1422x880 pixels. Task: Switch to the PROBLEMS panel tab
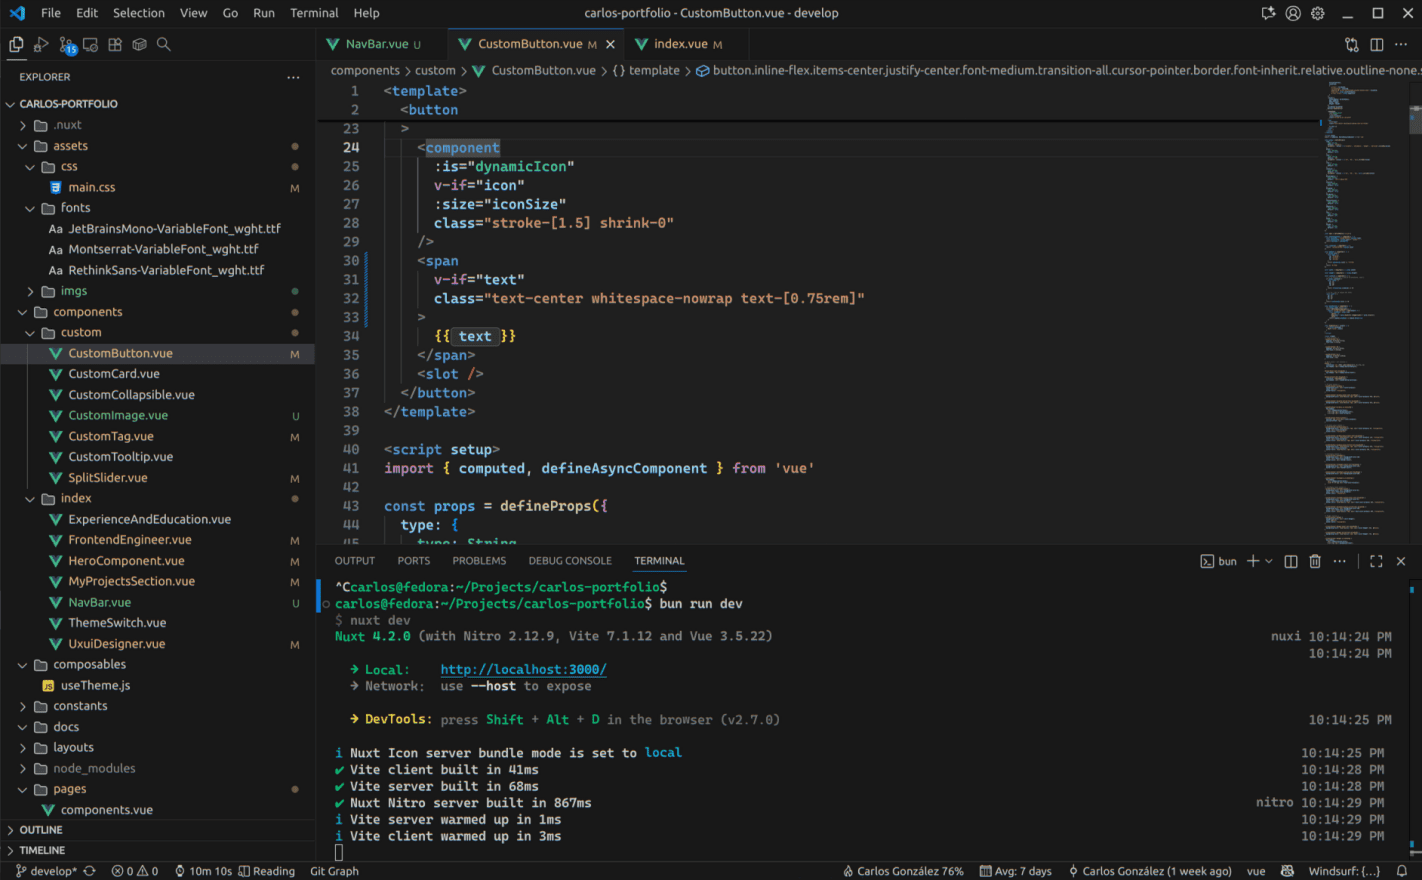coord(479,561)
